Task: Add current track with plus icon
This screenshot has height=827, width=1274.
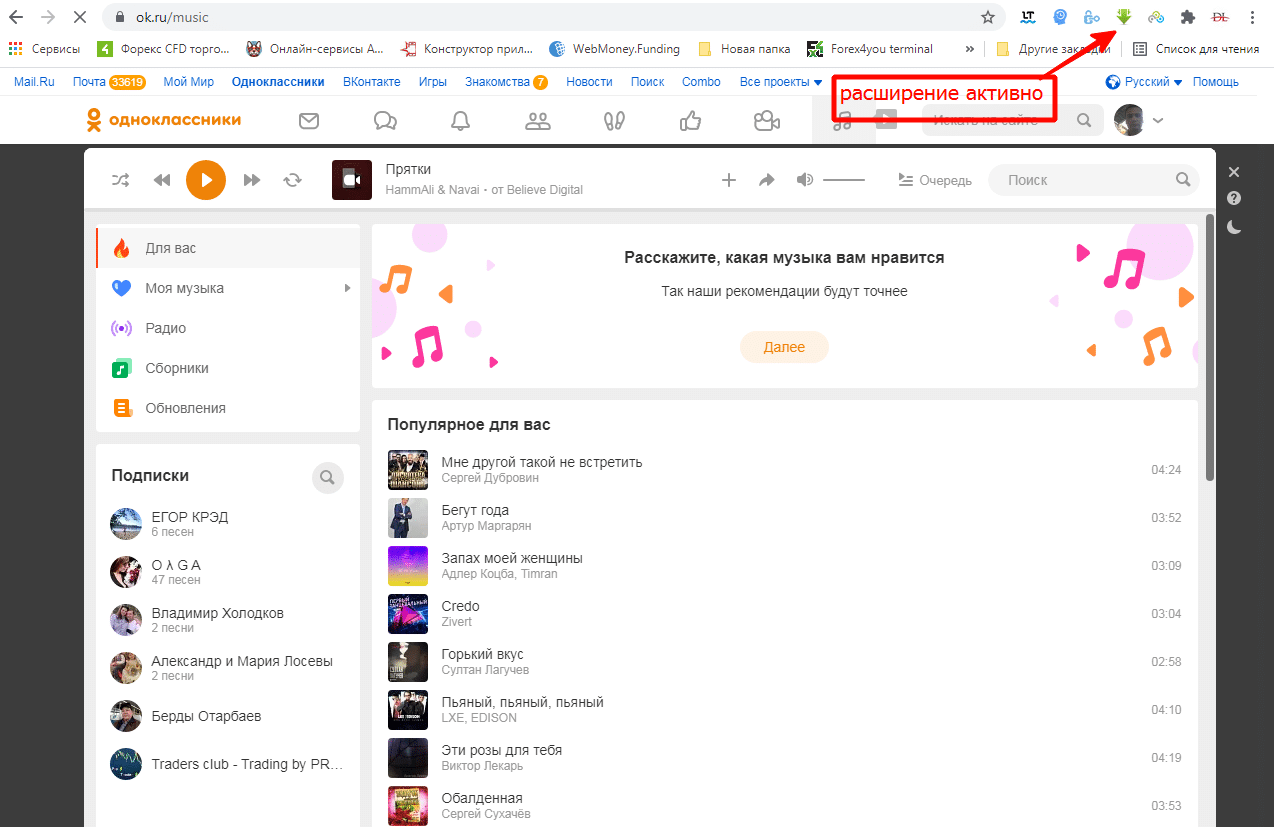Action: pyautogui.click(x=729, y=180)
